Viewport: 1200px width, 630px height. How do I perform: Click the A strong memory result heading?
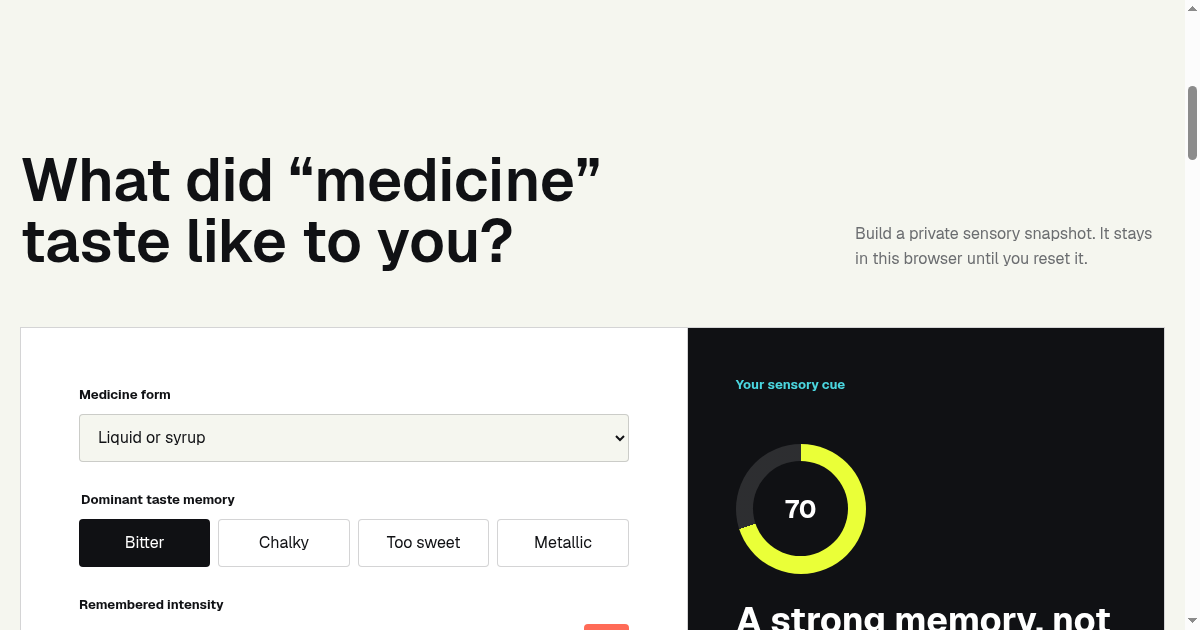click(x=923, y=618)
